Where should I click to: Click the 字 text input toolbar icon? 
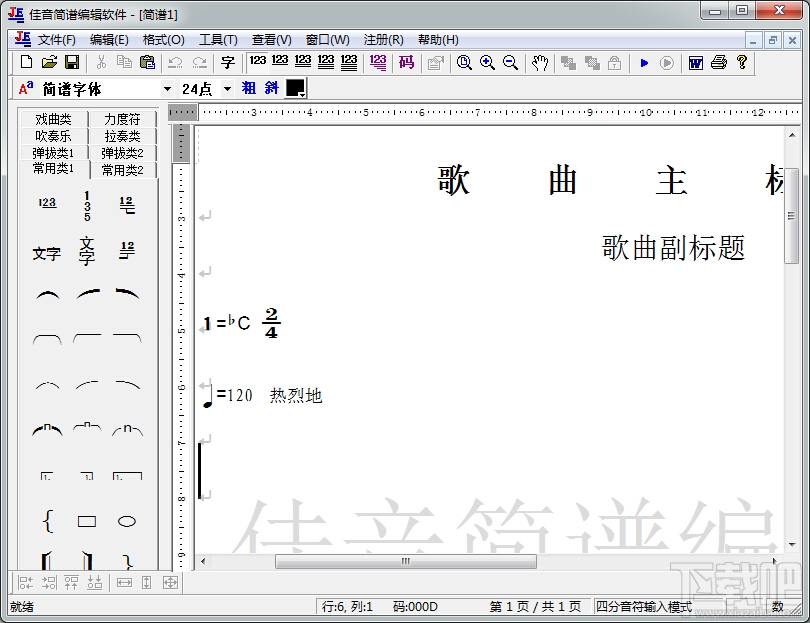tap(227, 63)
